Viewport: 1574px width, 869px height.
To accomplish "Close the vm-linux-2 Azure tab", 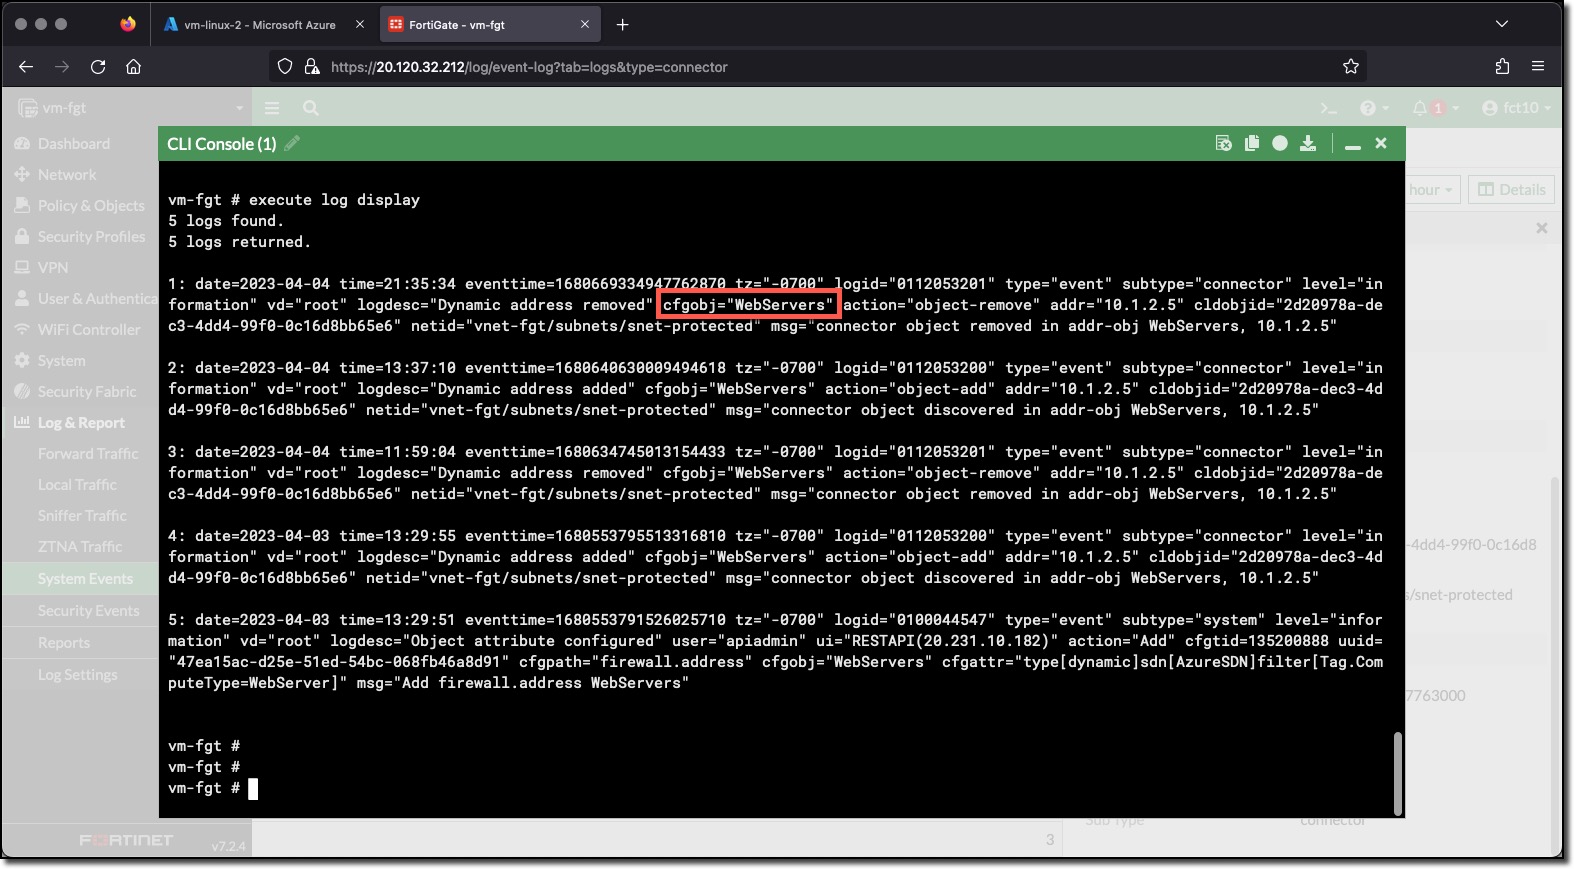I will (359, 25).
